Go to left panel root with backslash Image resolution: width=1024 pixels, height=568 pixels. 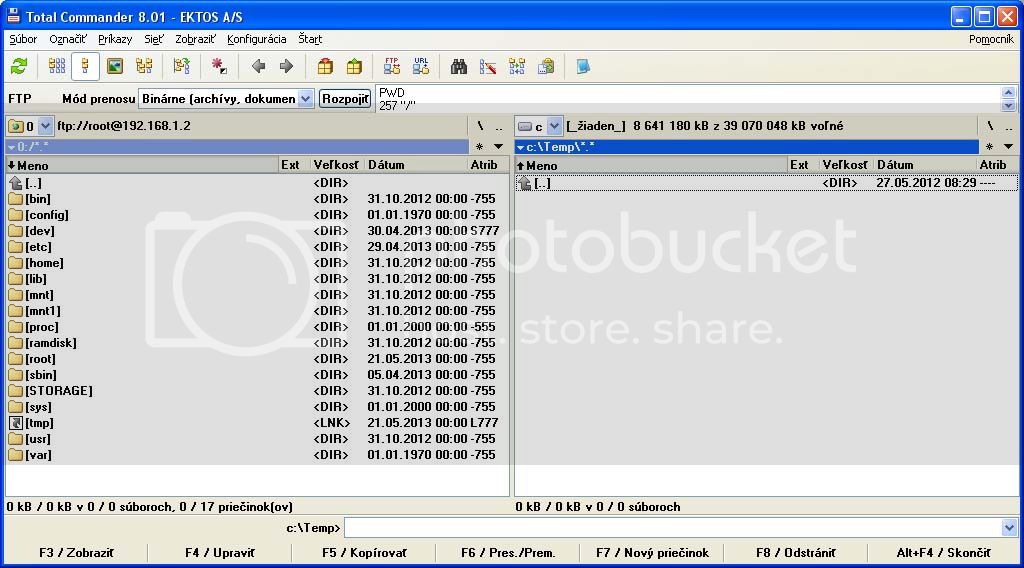[x=480, y=126]
